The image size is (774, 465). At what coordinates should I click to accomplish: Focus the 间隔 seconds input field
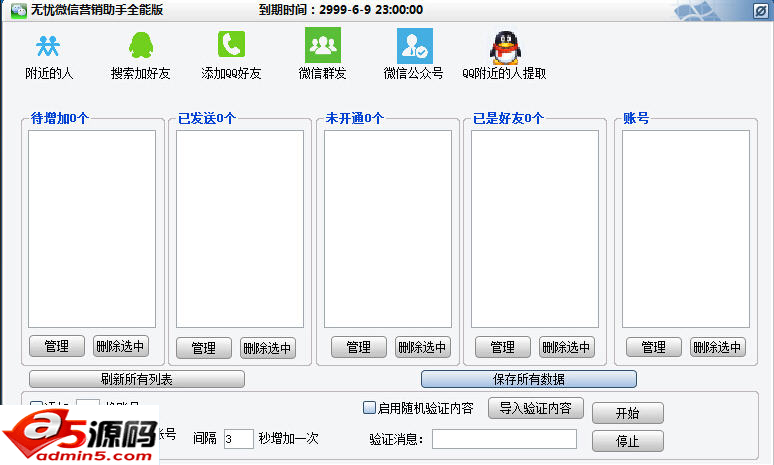click(239, 438)
